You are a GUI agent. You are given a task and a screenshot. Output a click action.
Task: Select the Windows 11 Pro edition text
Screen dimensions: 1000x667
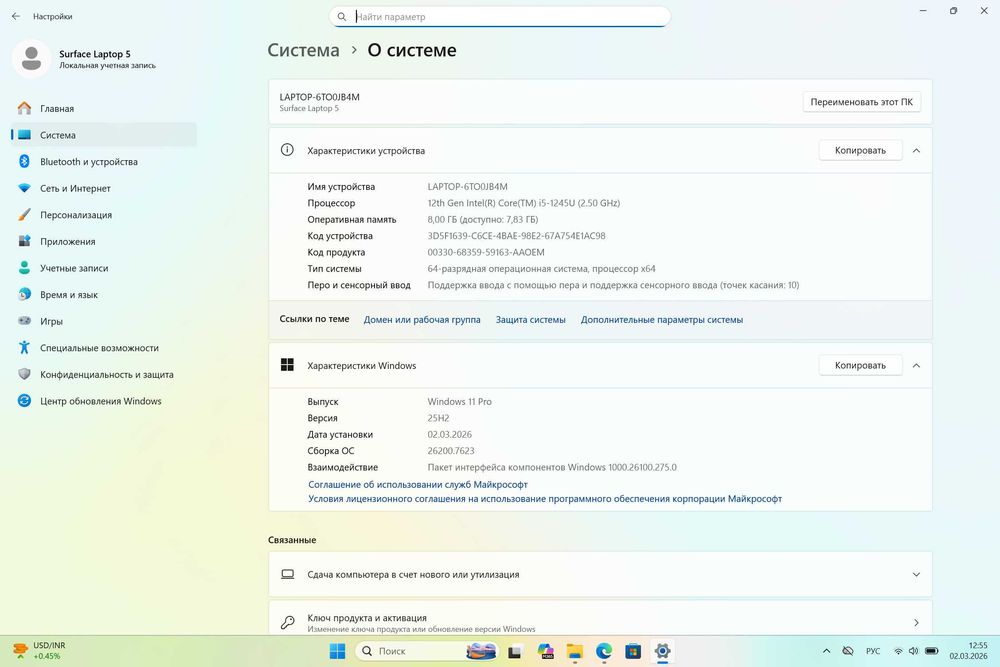tap(459, 402)
